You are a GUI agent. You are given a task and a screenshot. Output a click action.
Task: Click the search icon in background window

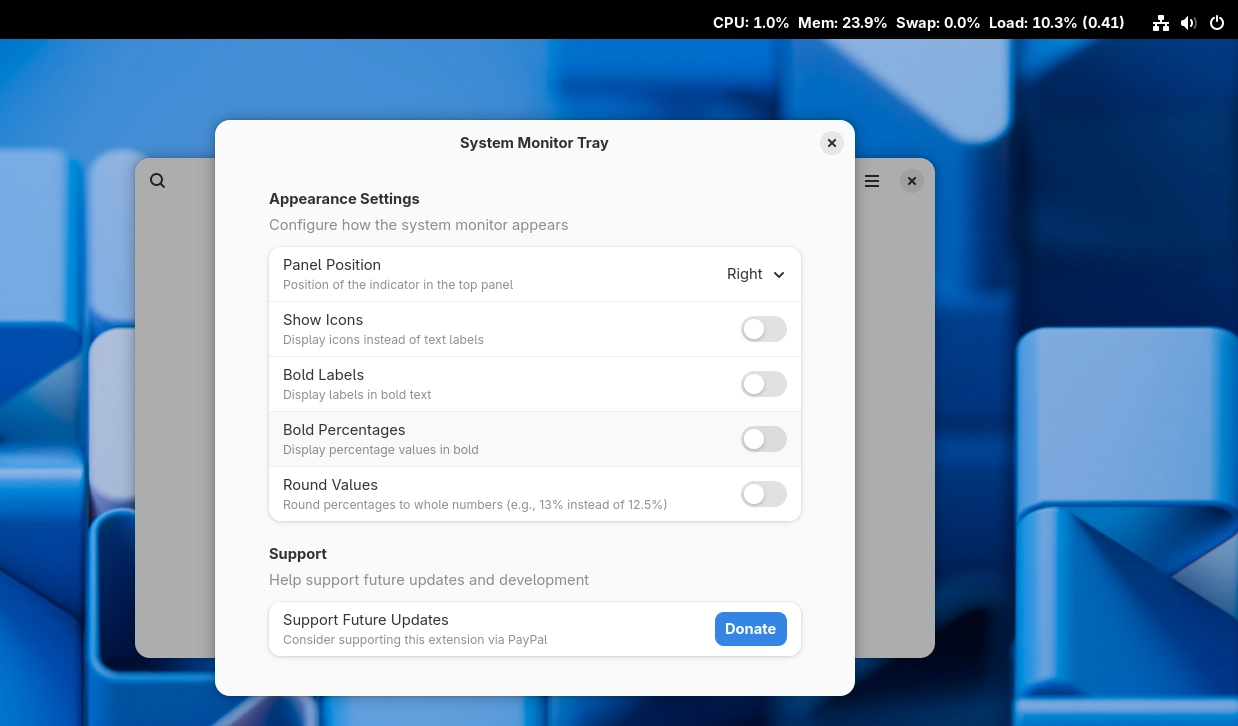click(158, 181)
